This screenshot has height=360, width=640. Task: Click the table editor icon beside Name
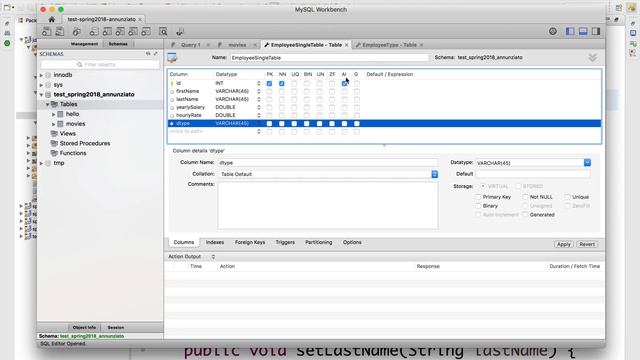[172, 58]
